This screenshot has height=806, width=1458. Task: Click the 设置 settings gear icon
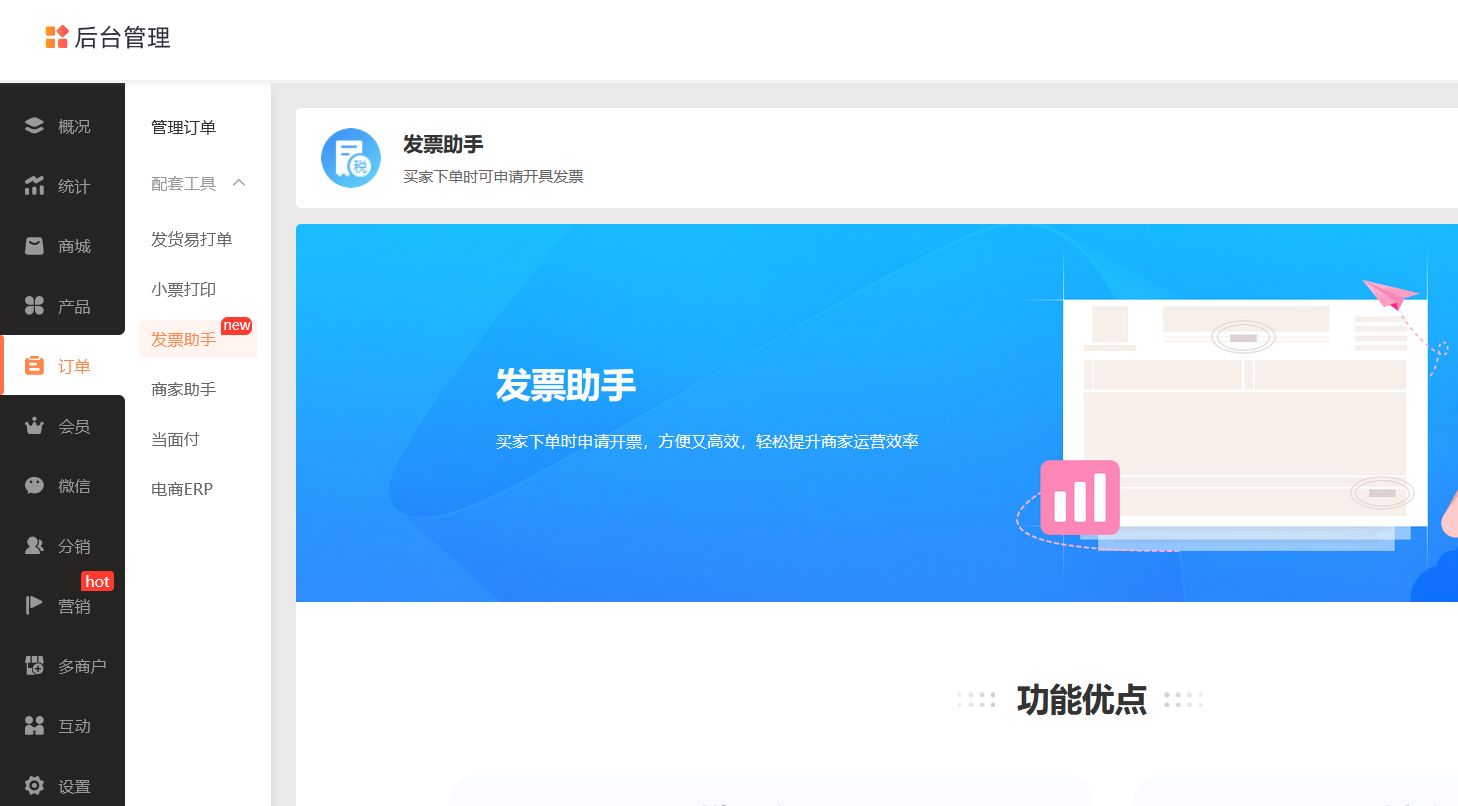(33, 785)
